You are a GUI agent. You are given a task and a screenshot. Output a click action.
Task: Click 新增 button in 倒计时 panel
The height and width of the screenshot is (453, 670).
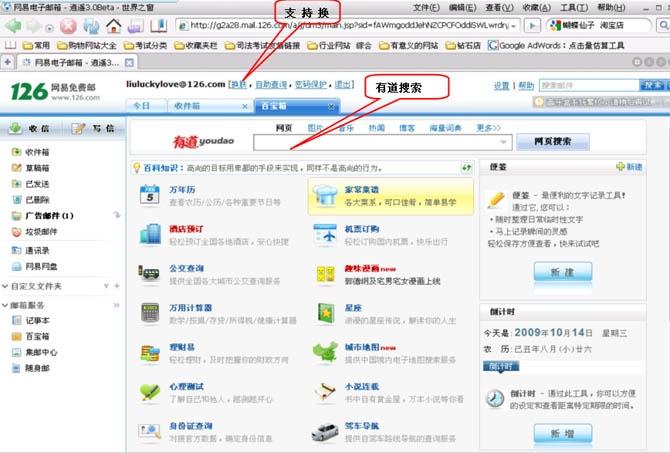[563, 434]
